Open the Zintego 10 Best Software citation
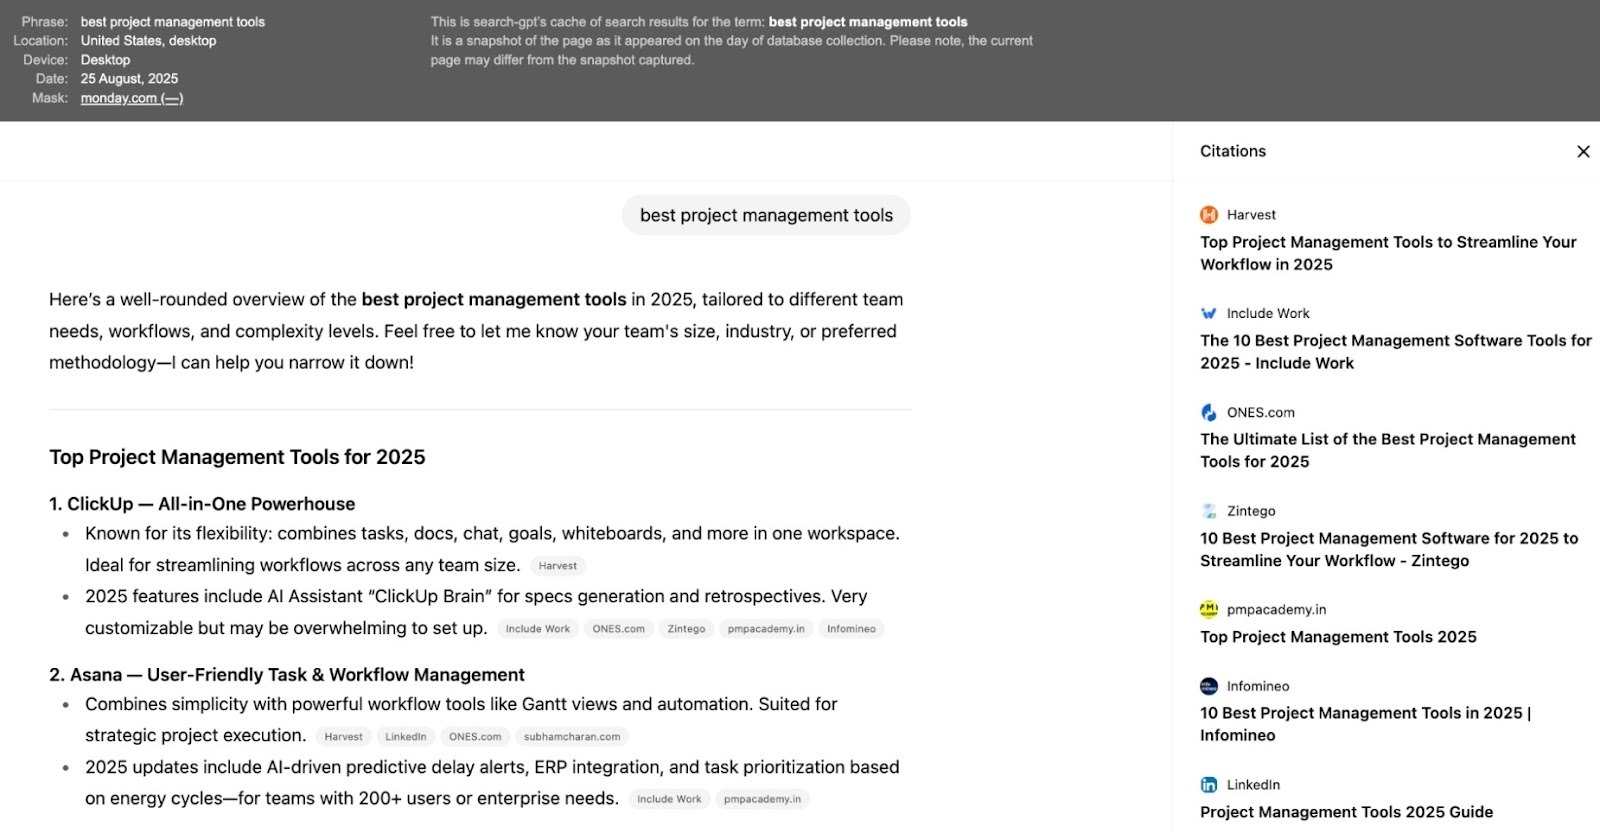 coord(1389,549)
